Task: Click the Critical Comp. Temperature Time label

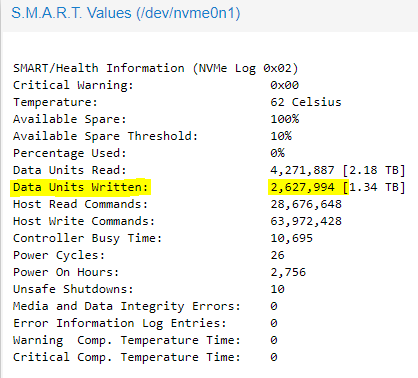Action: coord(127,357)
